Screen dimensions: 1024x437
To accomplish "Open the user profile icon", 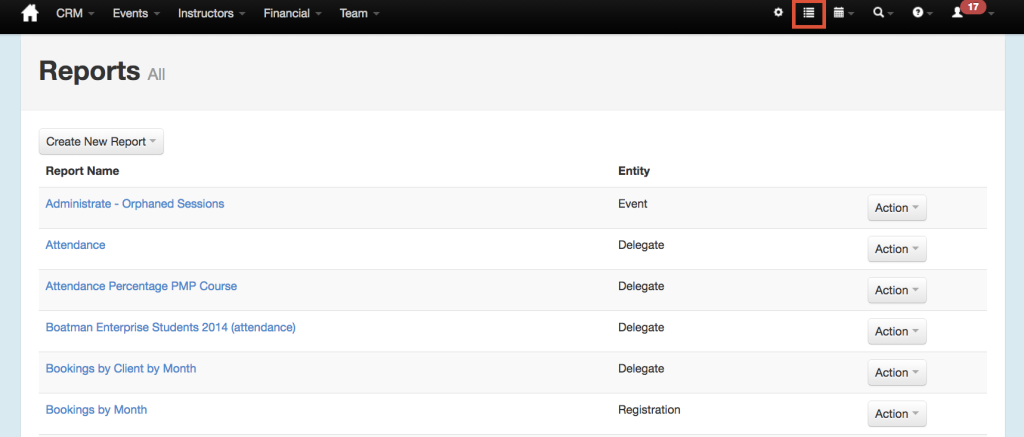I will [x=957, y=13].
